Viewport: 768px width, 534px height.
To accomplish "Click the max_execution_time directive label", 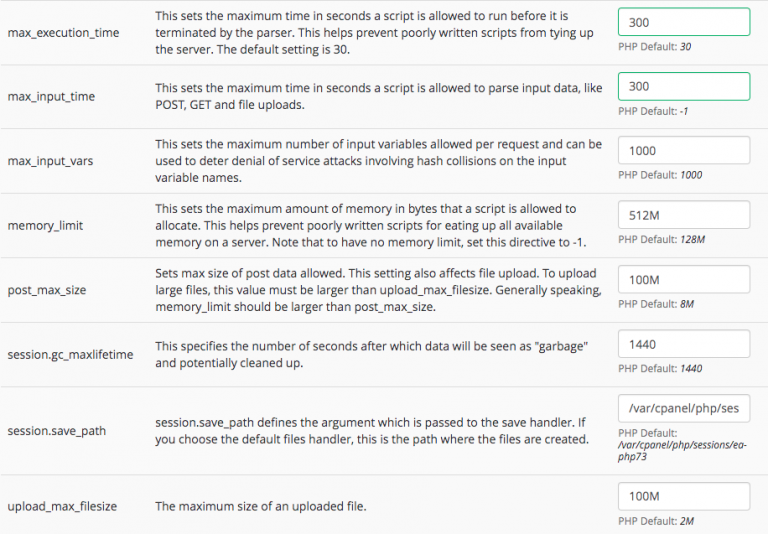I will 63,33.
